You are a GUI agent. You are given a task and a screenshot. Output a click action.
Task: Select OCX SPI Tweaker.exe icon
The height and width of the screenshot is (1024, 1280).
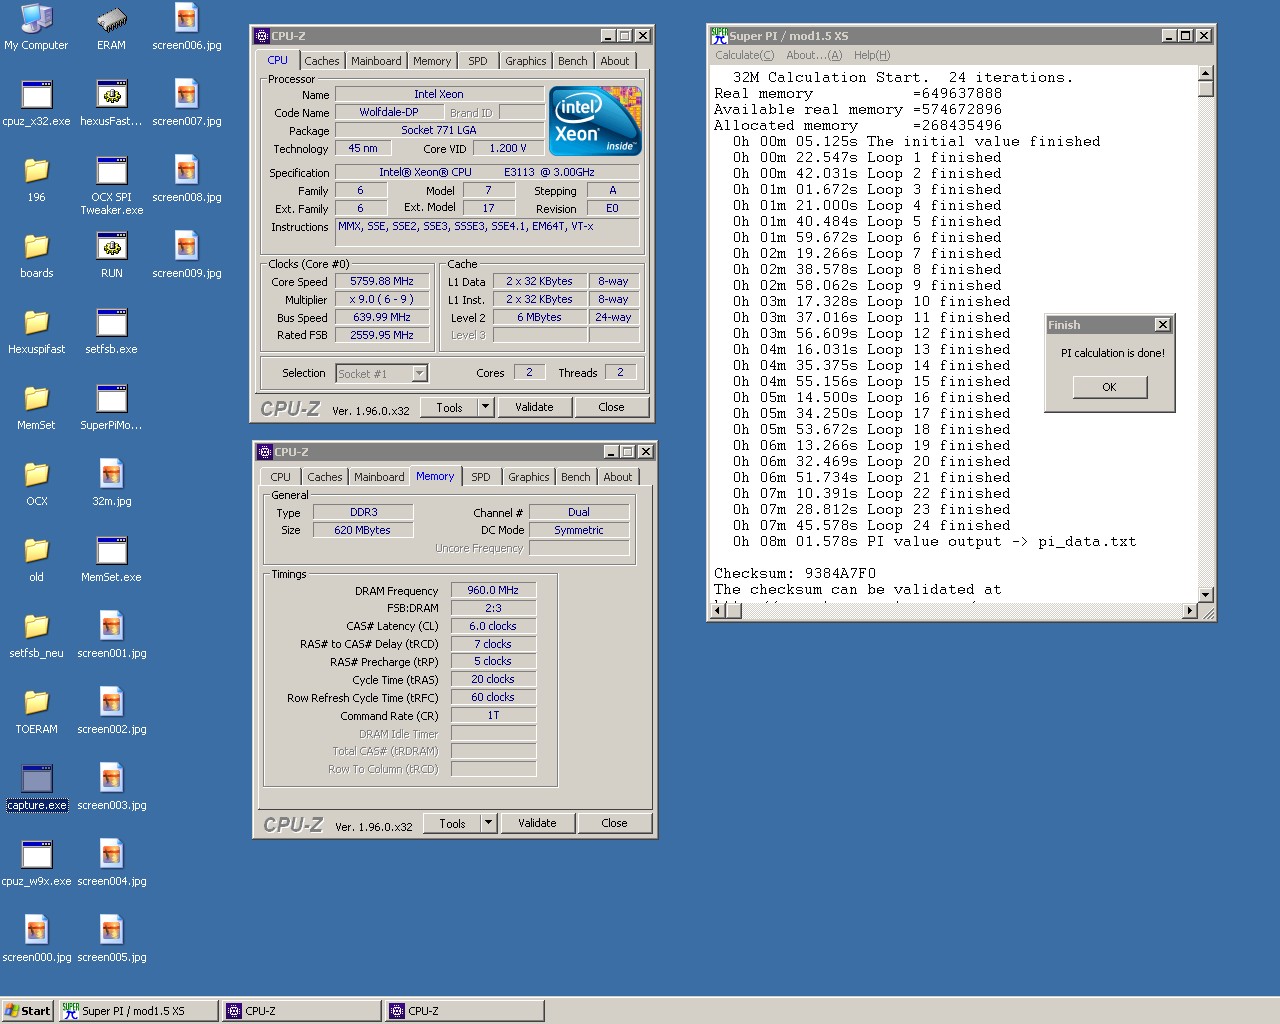111,185
